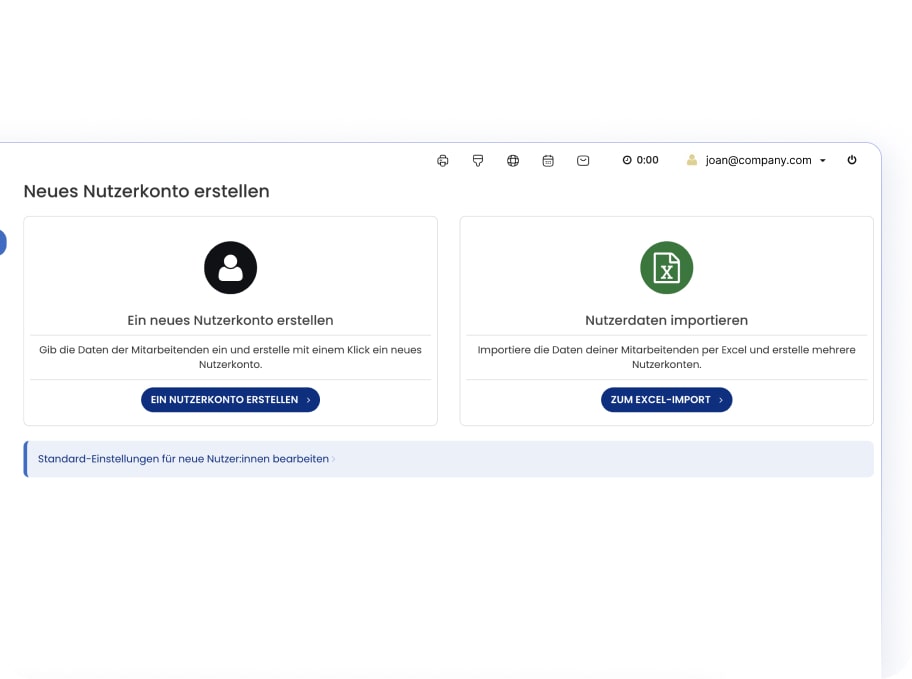Viewport: 912px width, 679px height.
Task: Open the mail envelope icon
Action: 583,160
